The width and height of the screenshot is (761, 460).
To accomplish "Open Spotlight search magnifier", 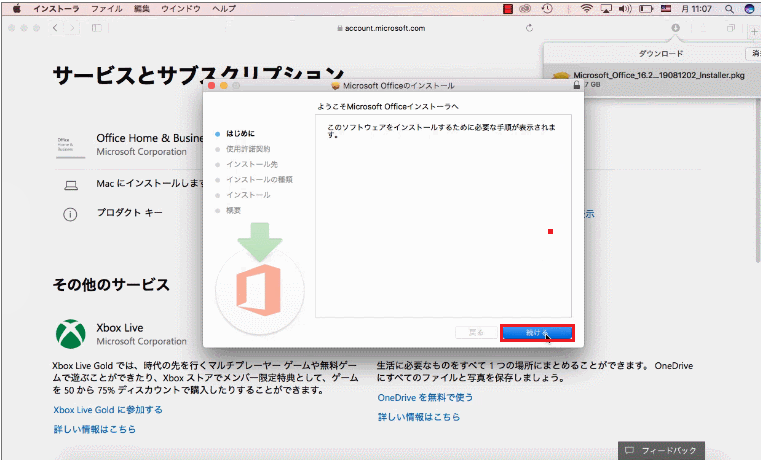I will [x=729, y=9].
